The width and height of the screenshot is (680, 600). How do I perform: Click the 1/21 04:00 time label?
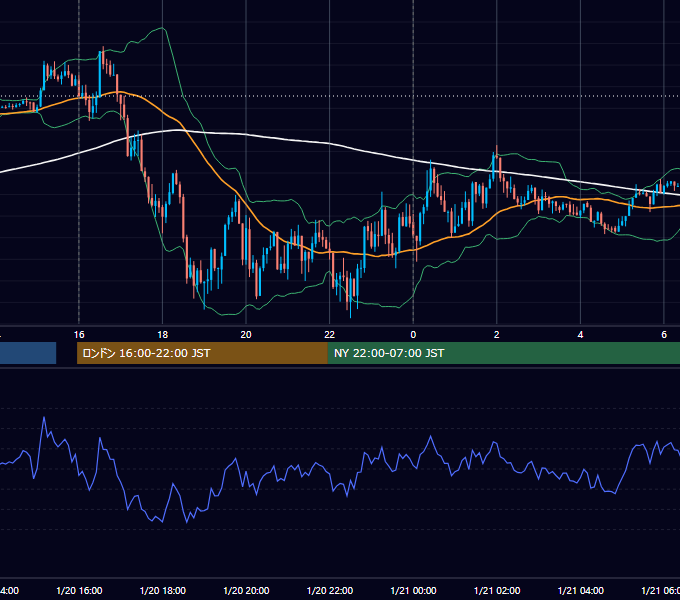tap(581, 590)
